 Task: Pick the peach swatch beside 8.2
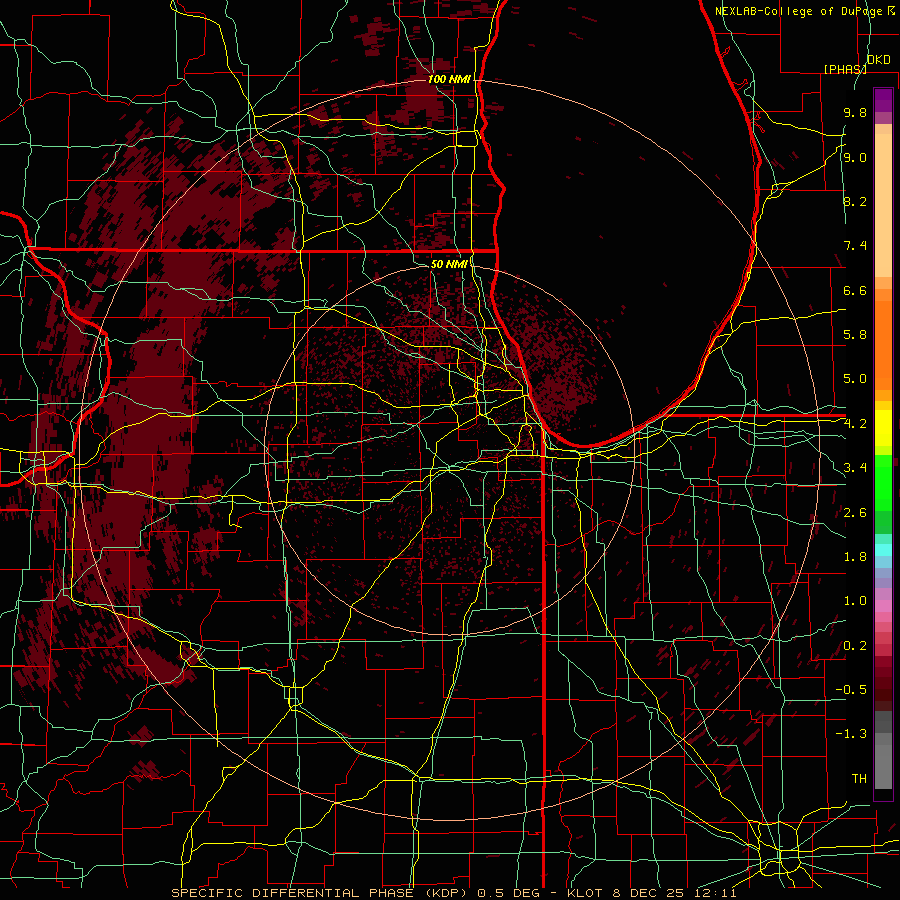883,205
